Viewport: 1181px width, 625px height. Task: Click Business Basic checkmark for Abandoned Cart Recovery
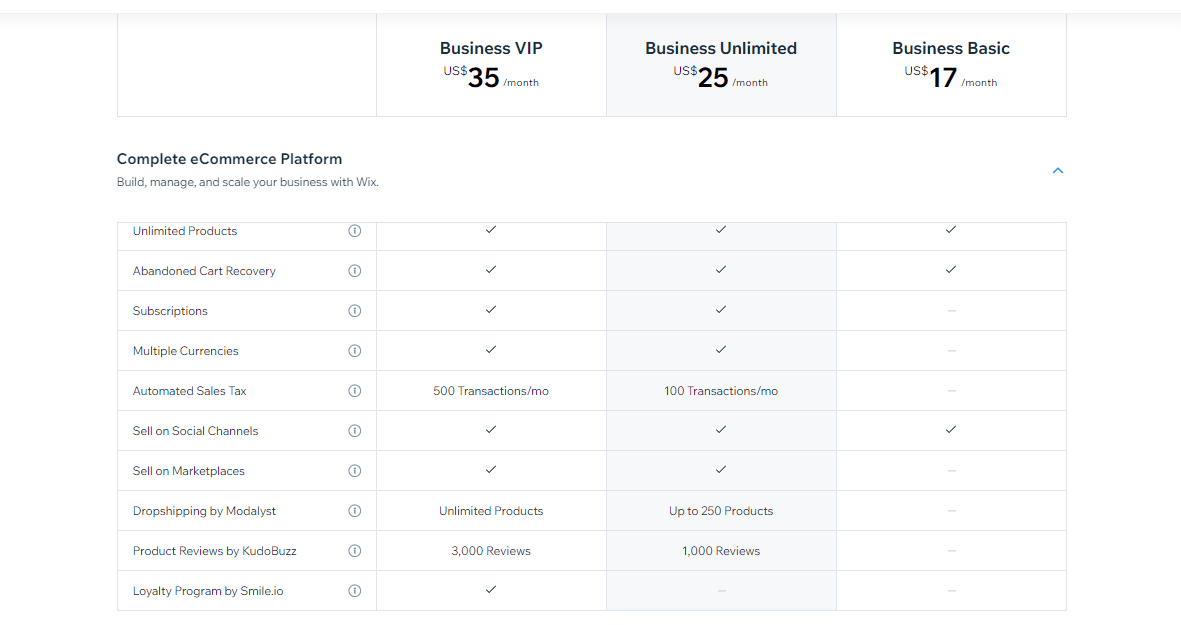[x=951, y=270]
